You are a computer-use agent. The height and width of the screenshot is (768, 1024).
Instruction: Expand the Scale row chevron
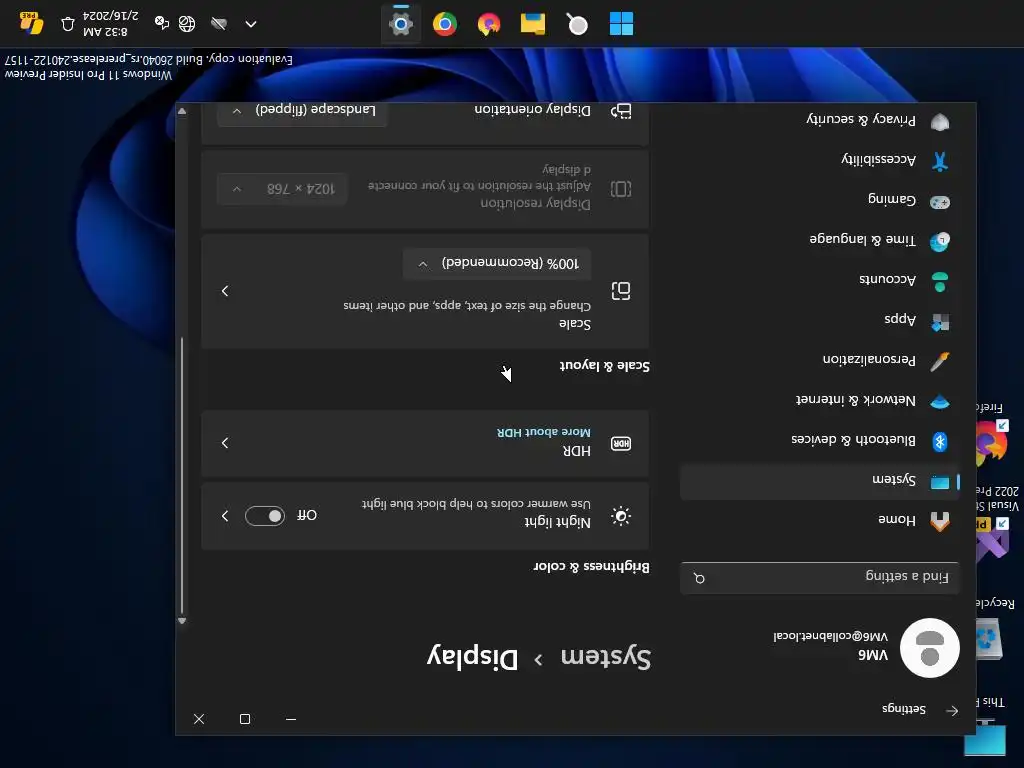point(225,291)
